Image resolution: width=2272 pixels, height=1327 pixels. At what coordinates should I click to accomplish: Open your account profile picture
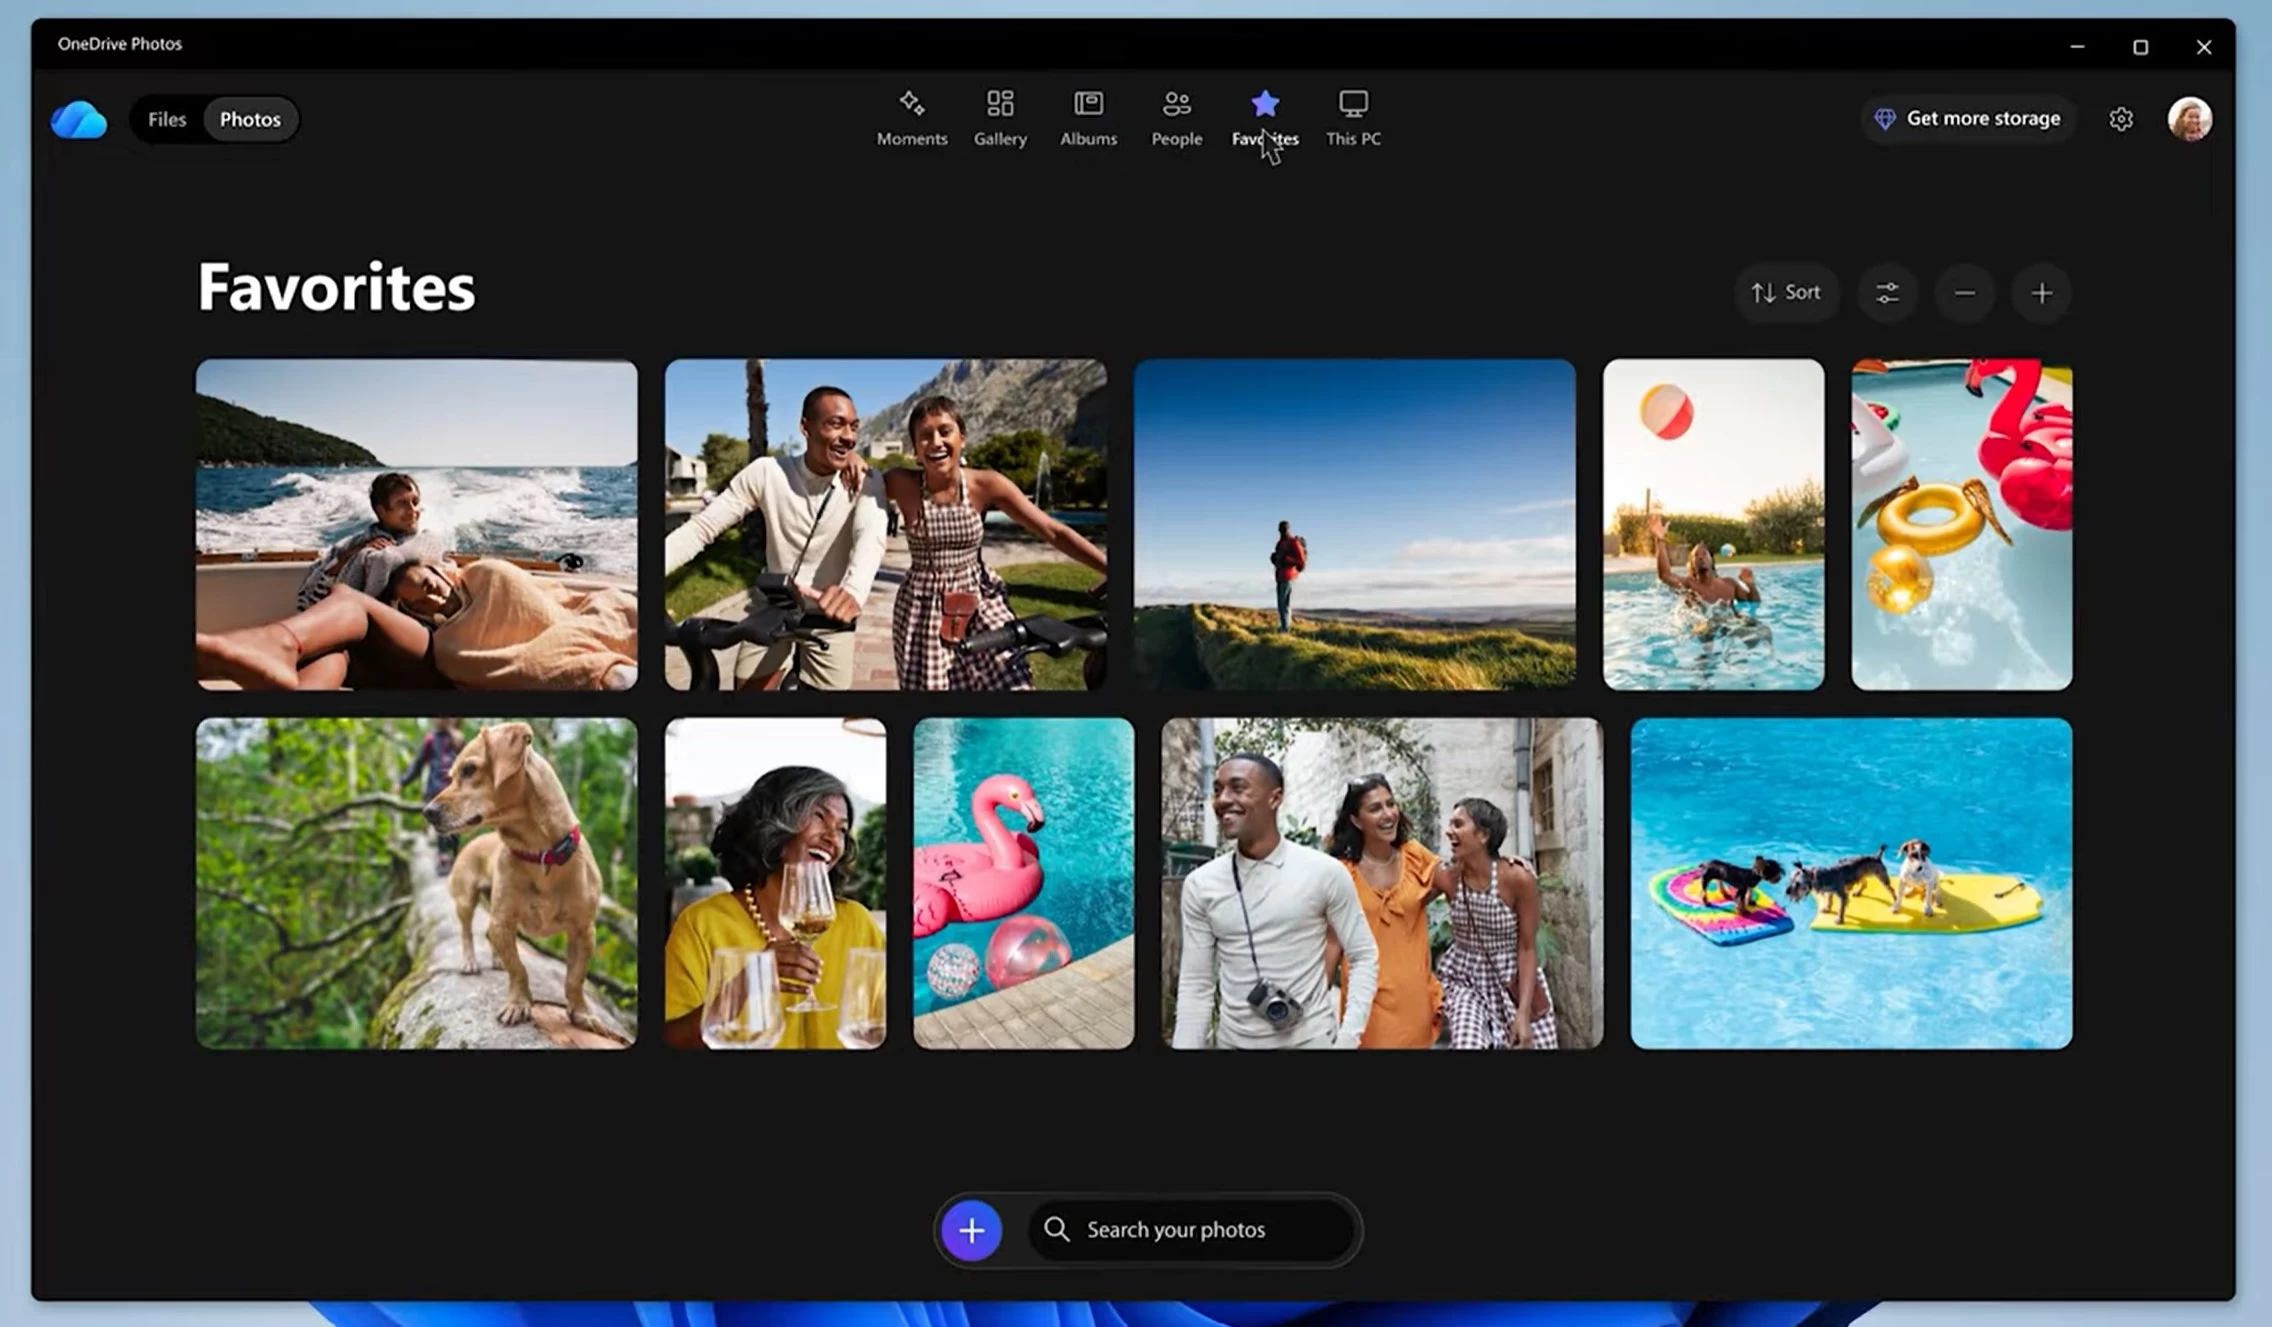pyautogui.click(x=2190, y=118)
